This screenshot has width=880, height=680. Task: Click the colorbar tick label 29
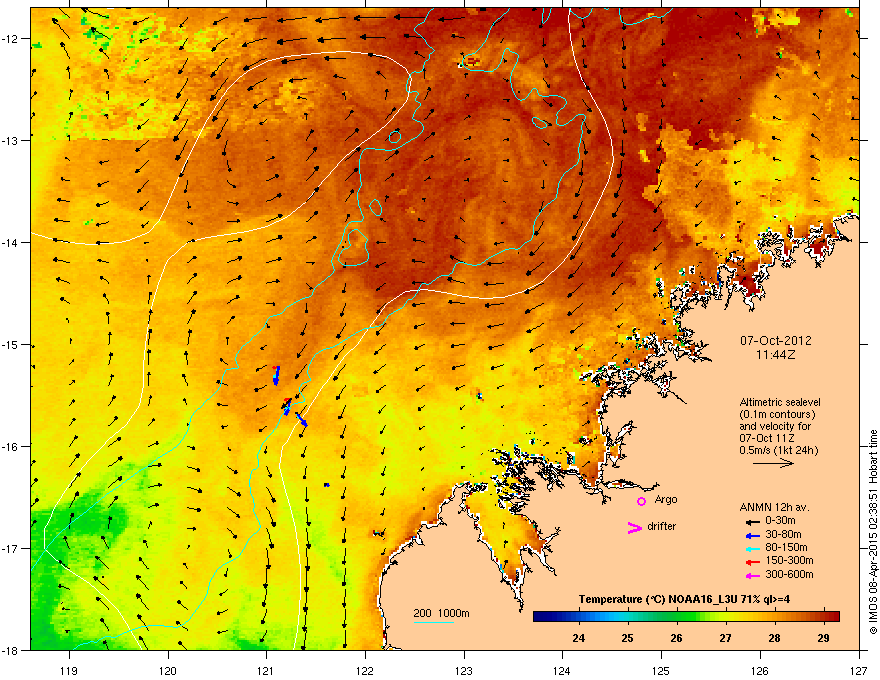click(823, 638)
